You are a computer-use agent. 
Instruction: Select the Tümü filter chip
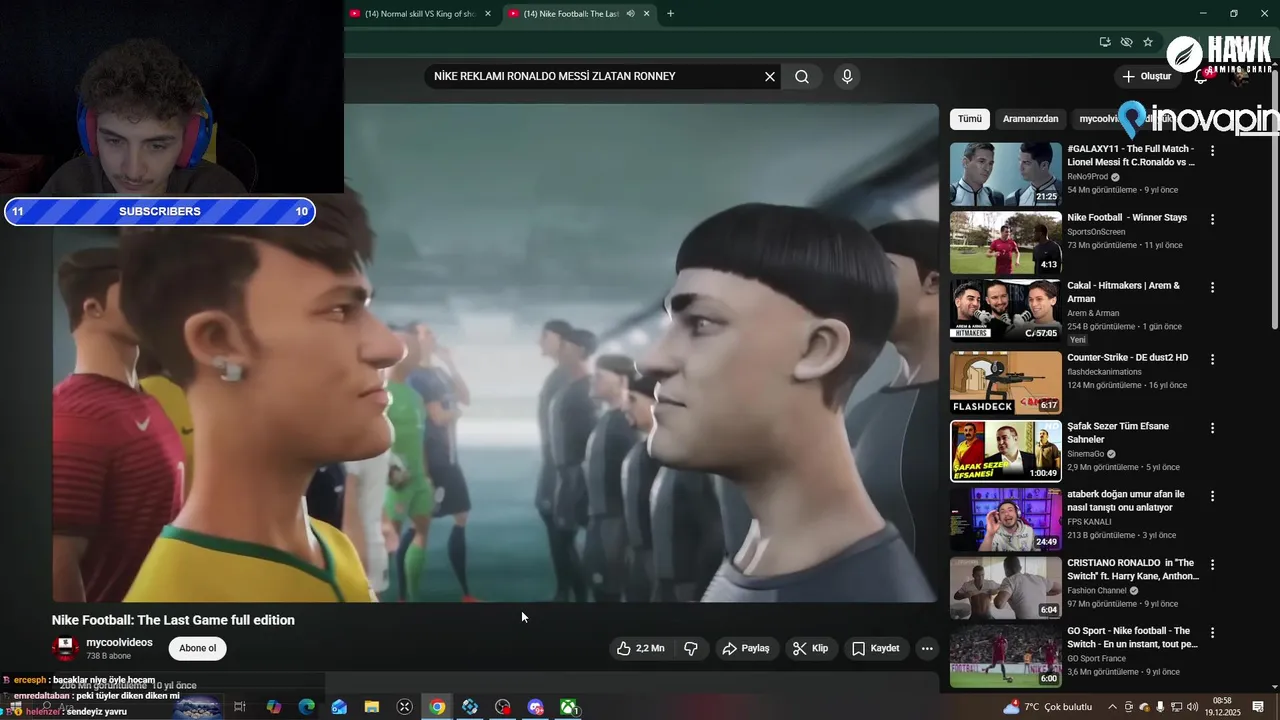tap(970, 119)
